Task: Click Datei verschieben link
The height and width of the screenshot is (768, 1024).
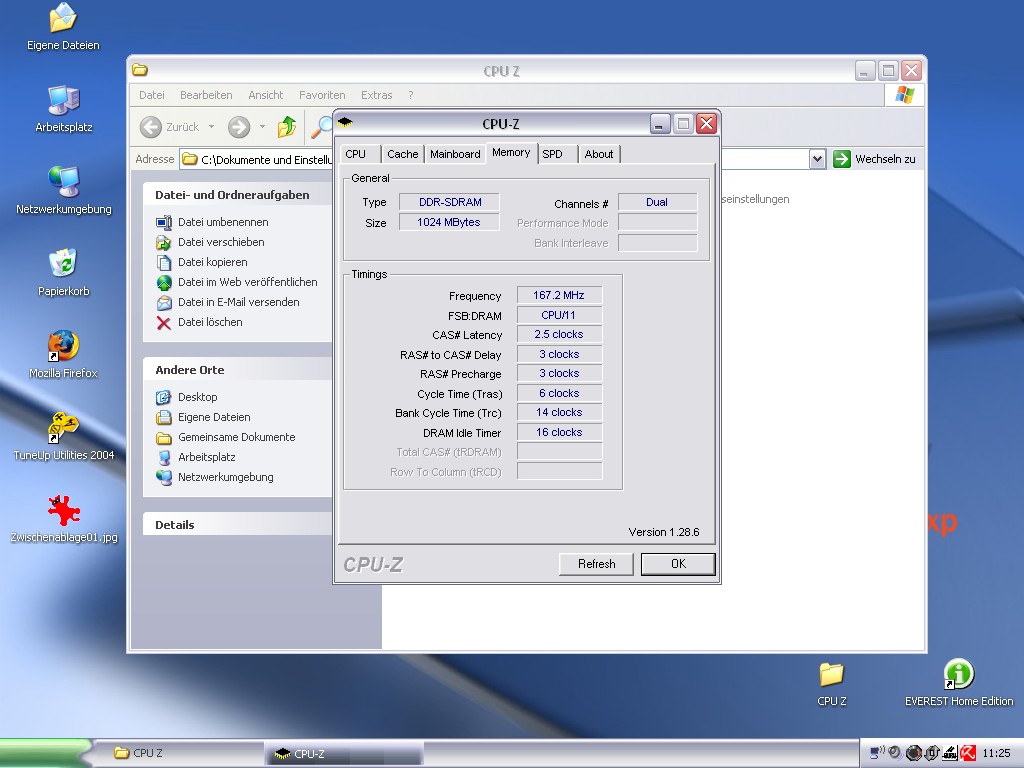Action: click(221, 242)
